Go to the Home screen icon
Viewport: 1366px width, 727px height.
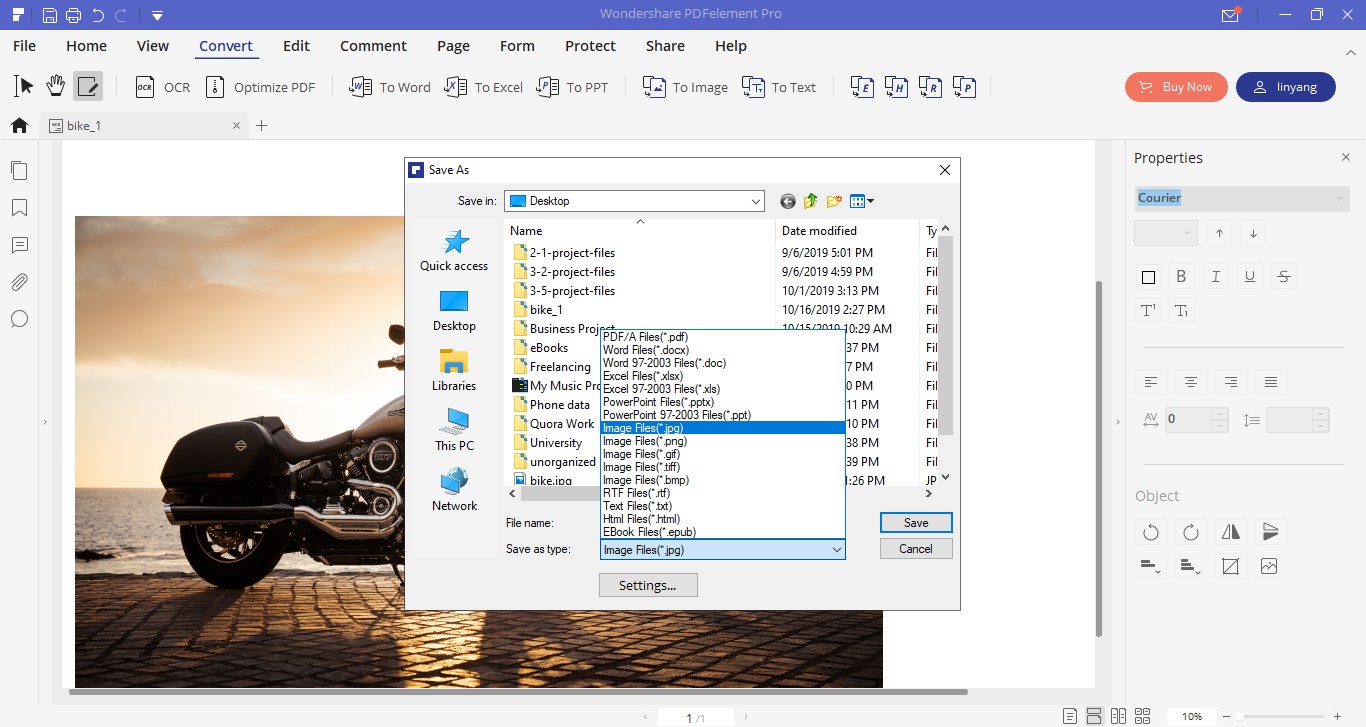click(x=19, y=126)
